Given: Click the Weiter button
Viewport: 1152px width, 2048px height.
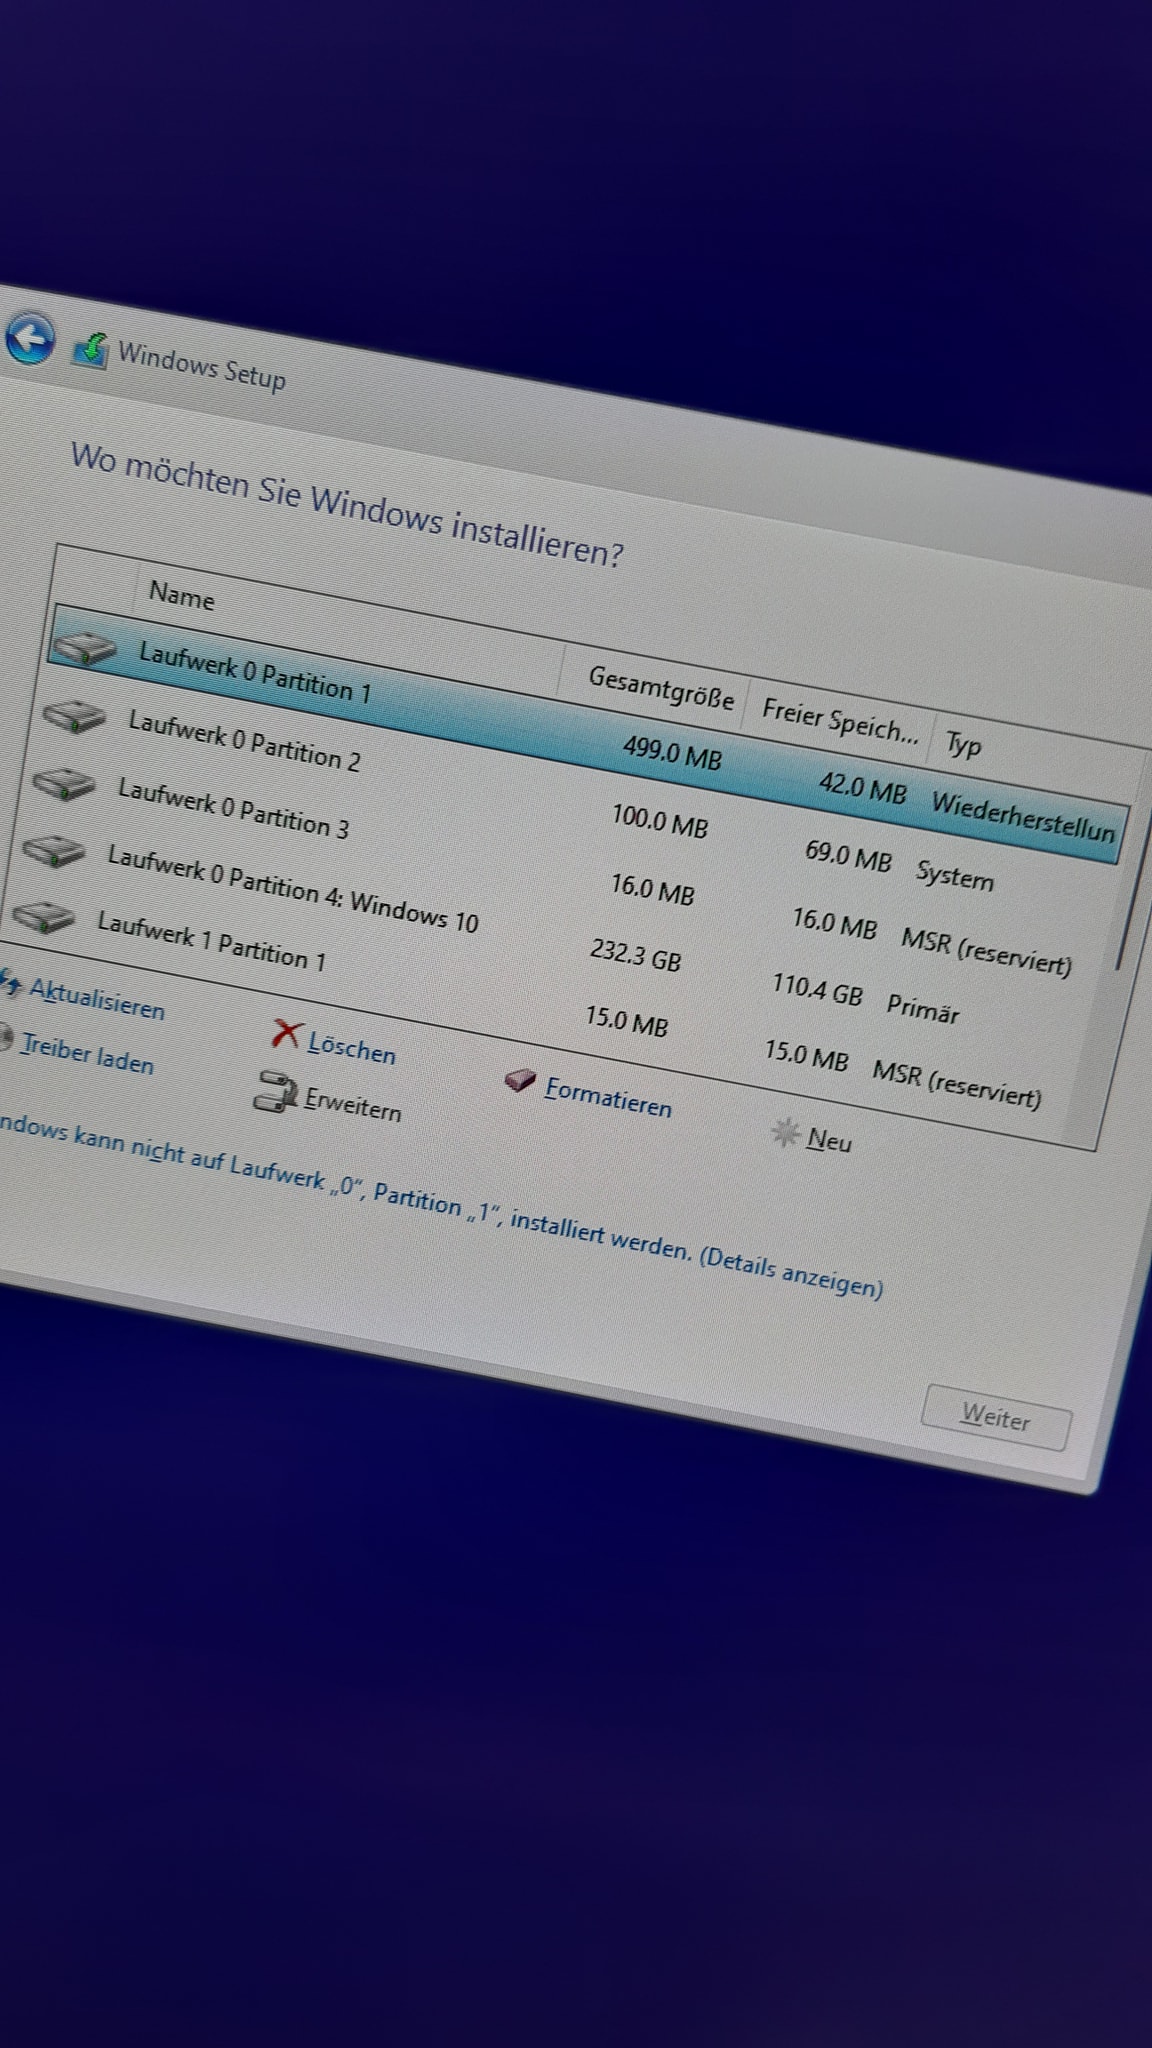Looking at the screenshot, I should coord(995,1417).
